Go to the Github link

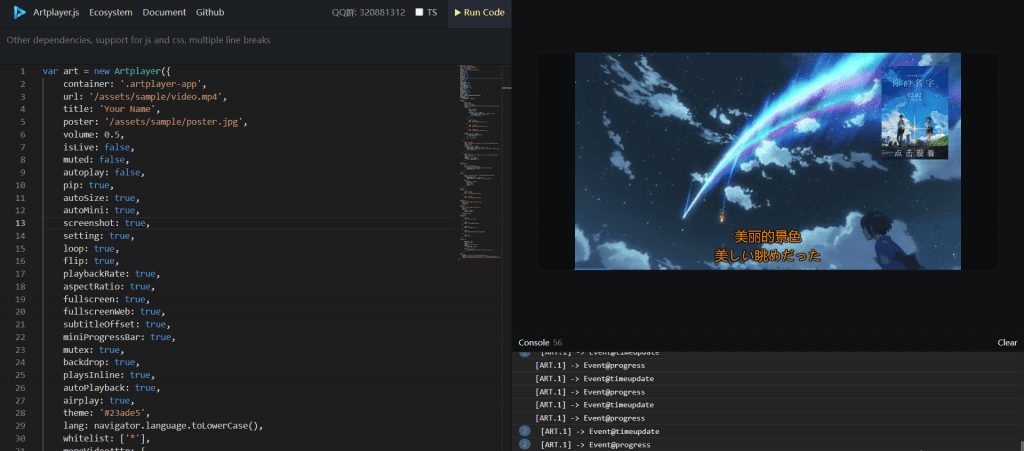[210, 12]
